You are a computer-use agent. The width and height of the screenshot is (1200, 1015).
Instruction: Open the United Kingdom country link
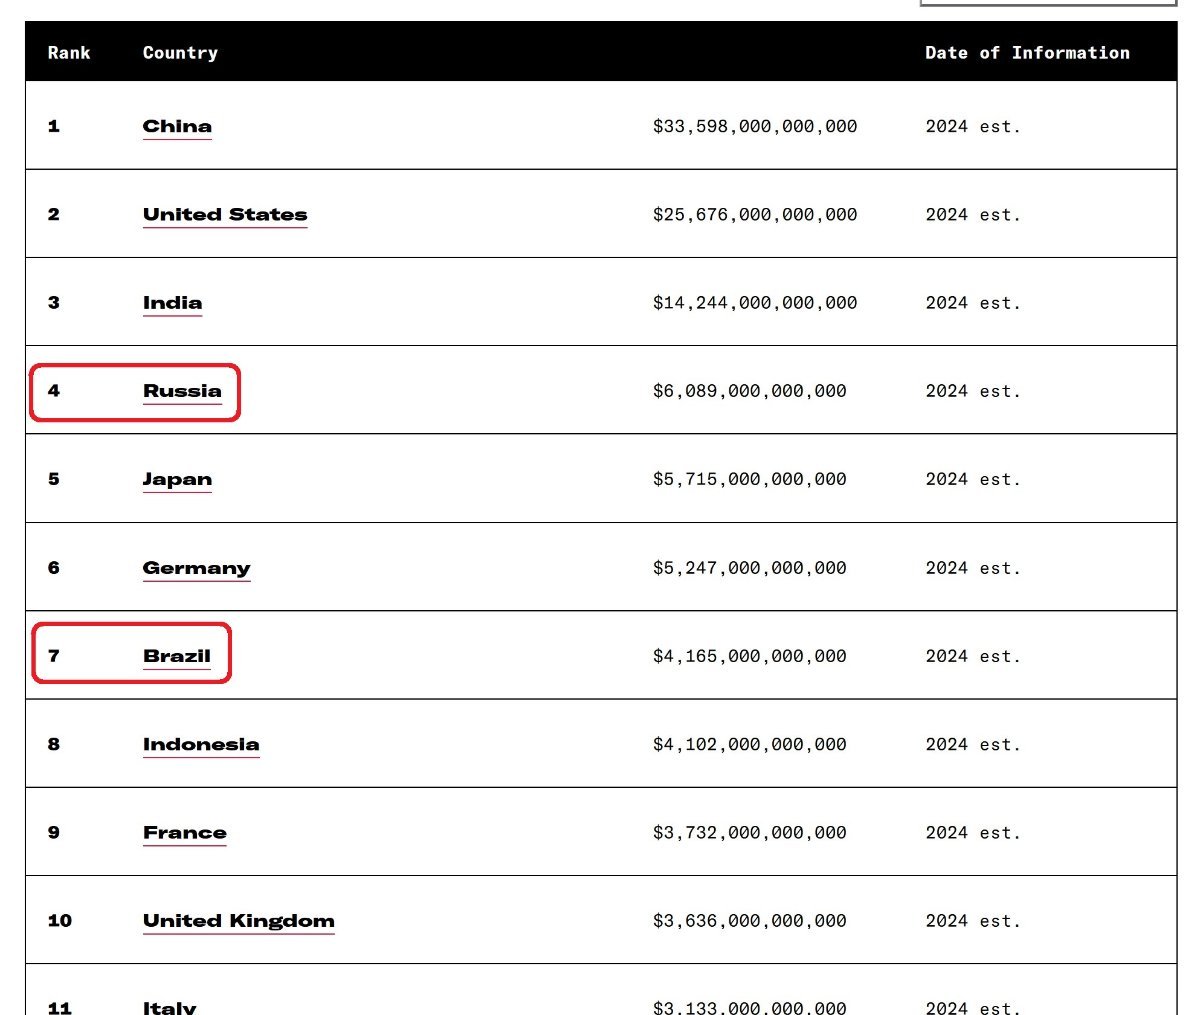(238, 920)
